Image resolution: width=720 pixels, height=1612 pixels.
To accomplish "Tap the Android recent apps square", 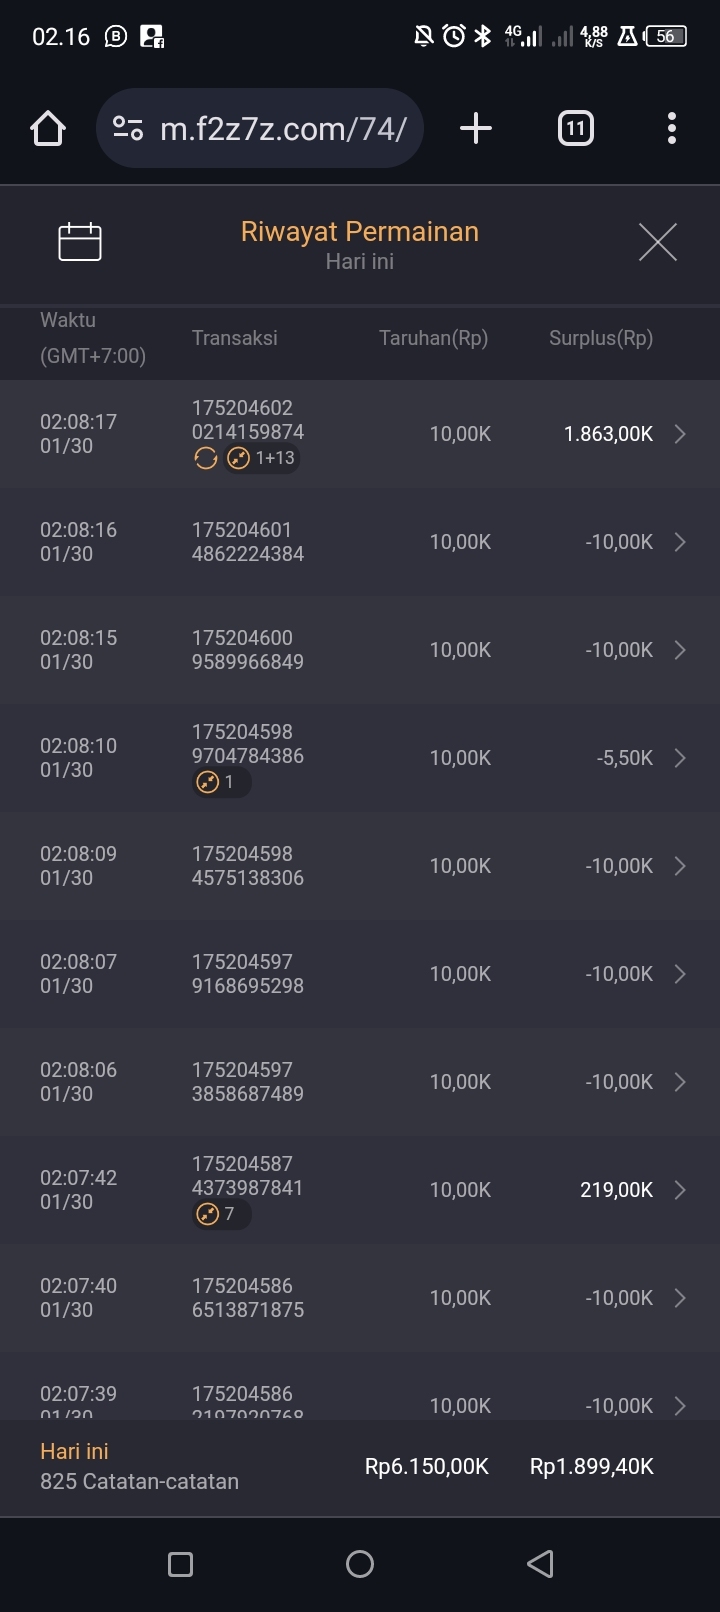I will point(181,1564).
